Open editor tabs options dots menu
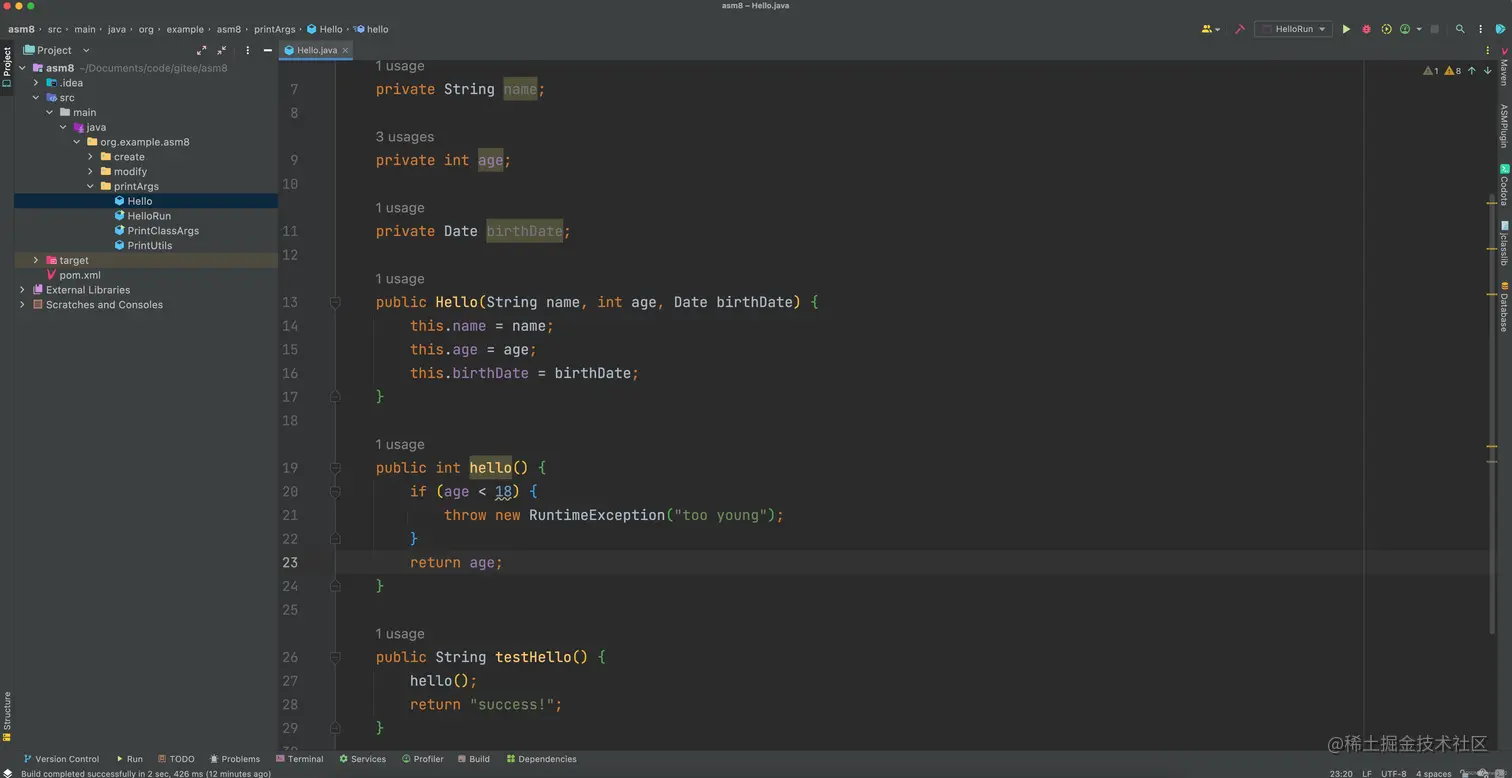The image size is (1512, 778). (1487, 50)
